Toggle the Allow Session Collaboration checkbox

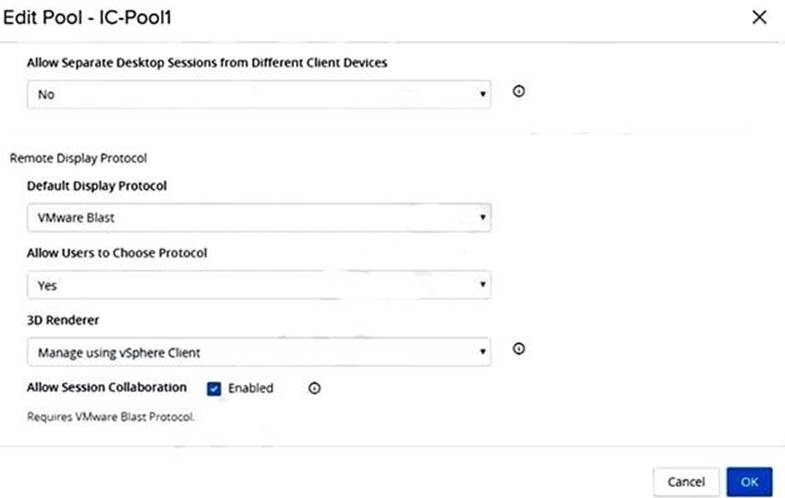point(214,388)
